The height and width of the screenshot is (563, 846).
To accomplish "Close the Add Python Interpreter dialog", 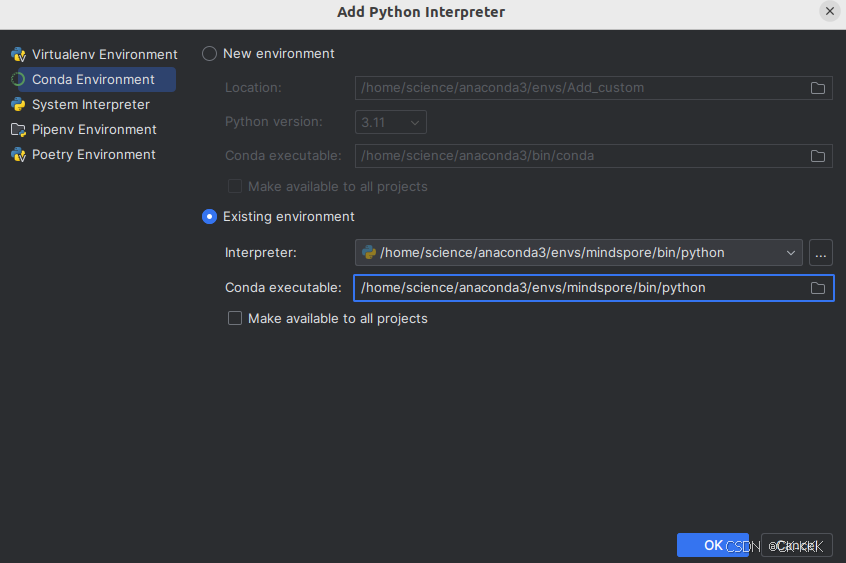I will click(x=830, y=11).
